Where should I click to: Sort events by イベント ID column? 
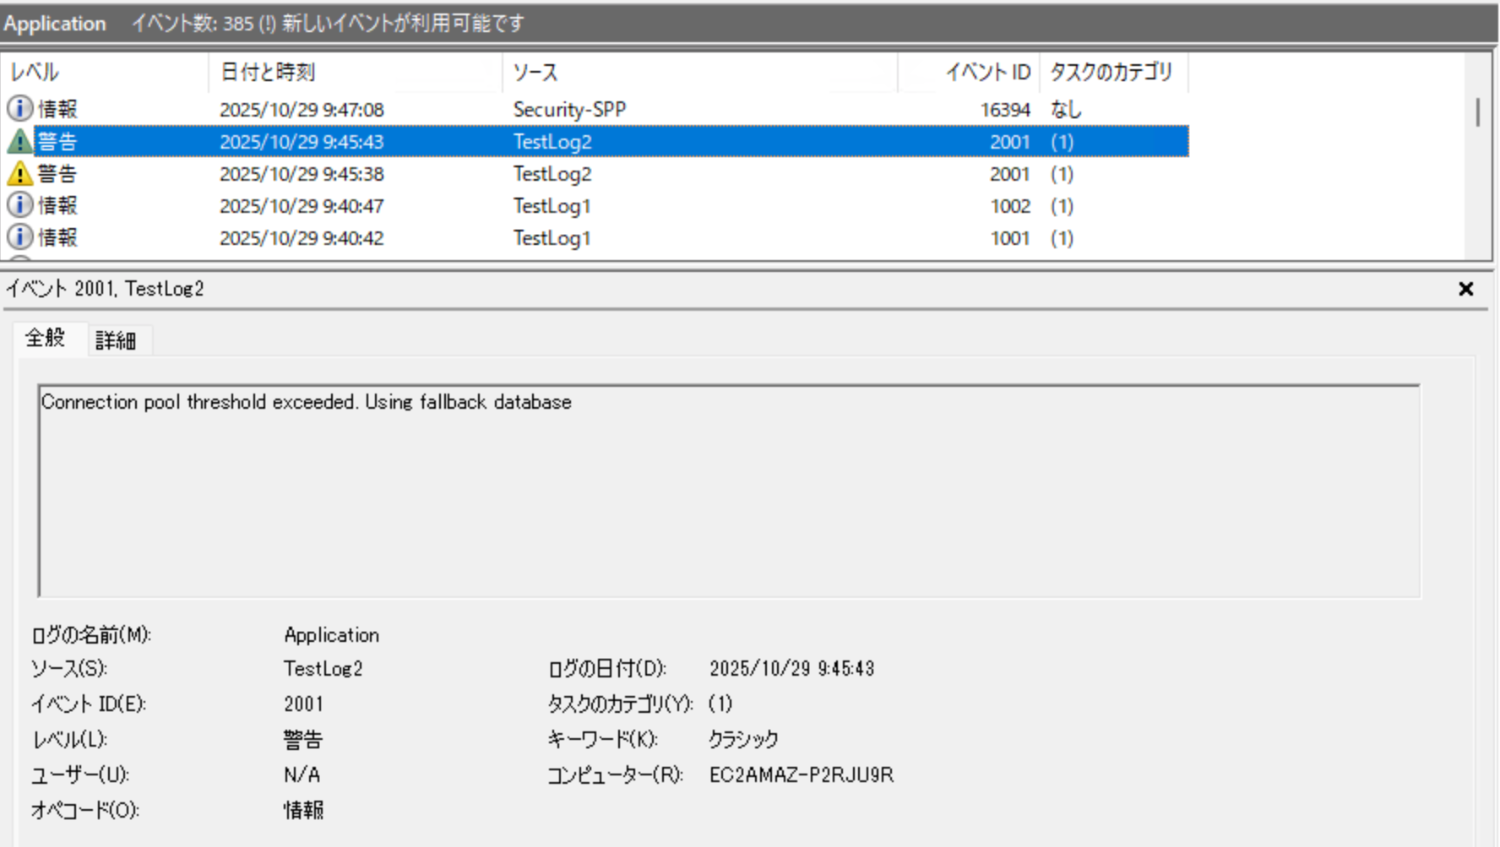coord(987,72)
